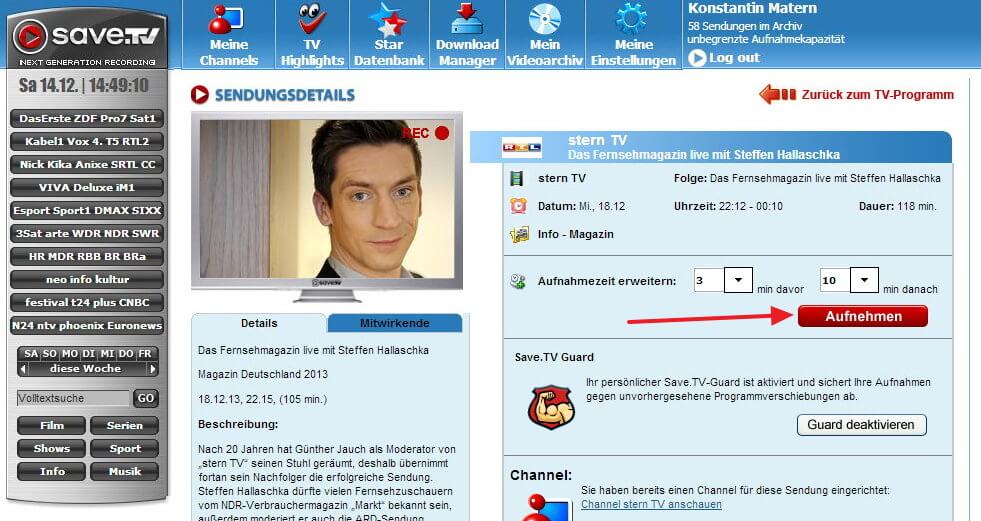Choose DO in the weekday bar
This screenshot has height=521, width=981.
click(126, 353)
